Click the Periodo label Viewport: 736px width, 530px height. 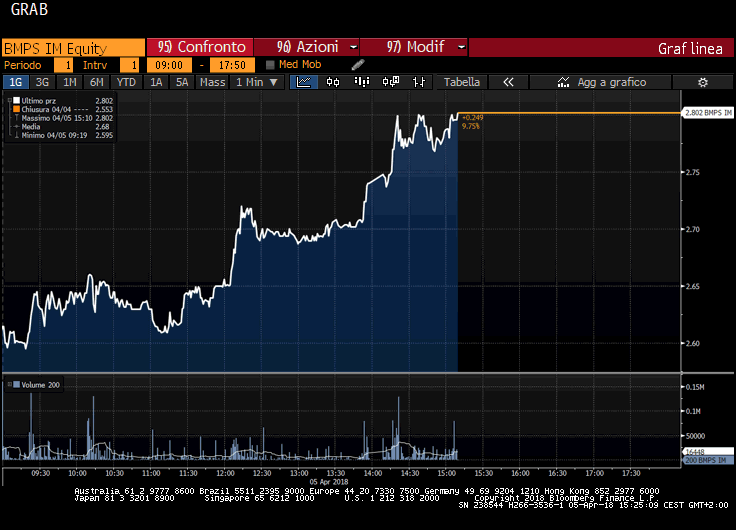pyautogui.click(x=23, y=65)
